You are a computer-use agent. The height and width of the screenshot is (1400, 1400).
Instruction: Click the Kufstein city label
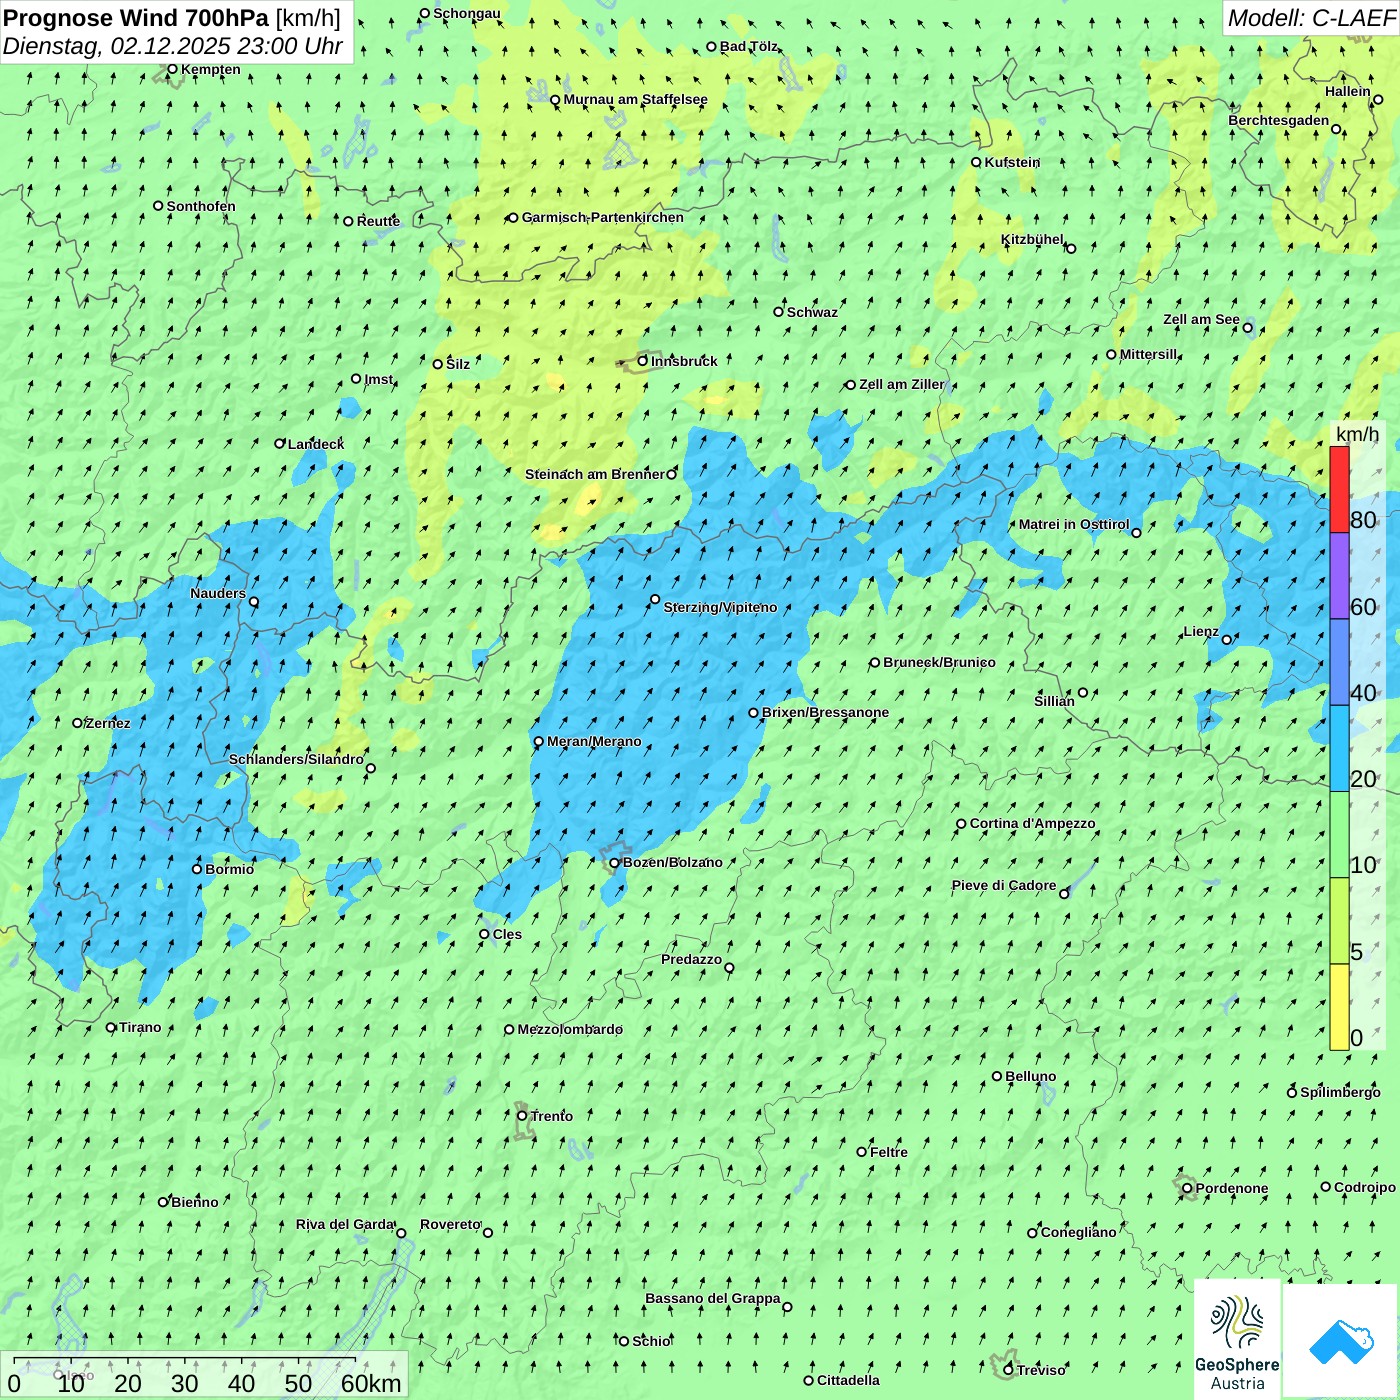coord(1012,162)
